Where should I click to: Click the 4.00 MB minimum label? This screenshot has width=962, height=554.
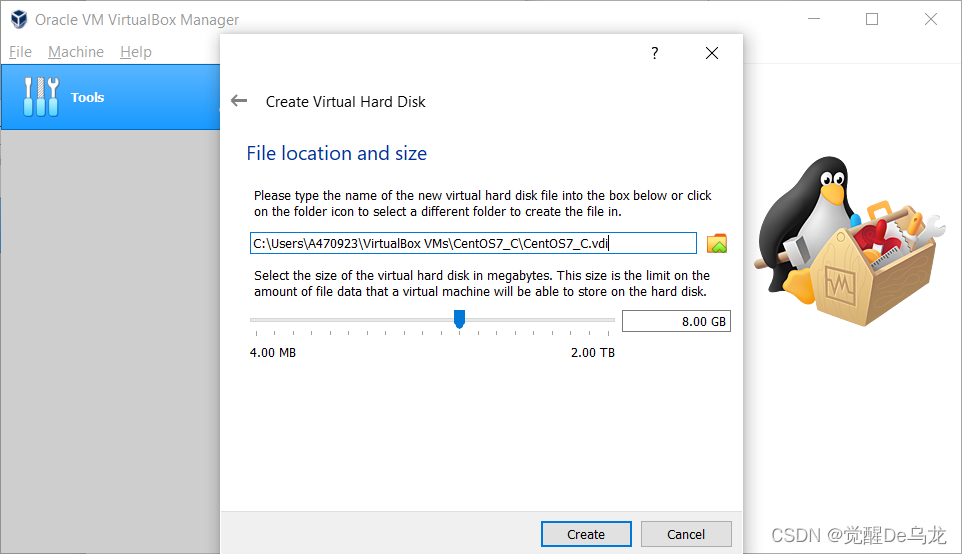point(273,353)
